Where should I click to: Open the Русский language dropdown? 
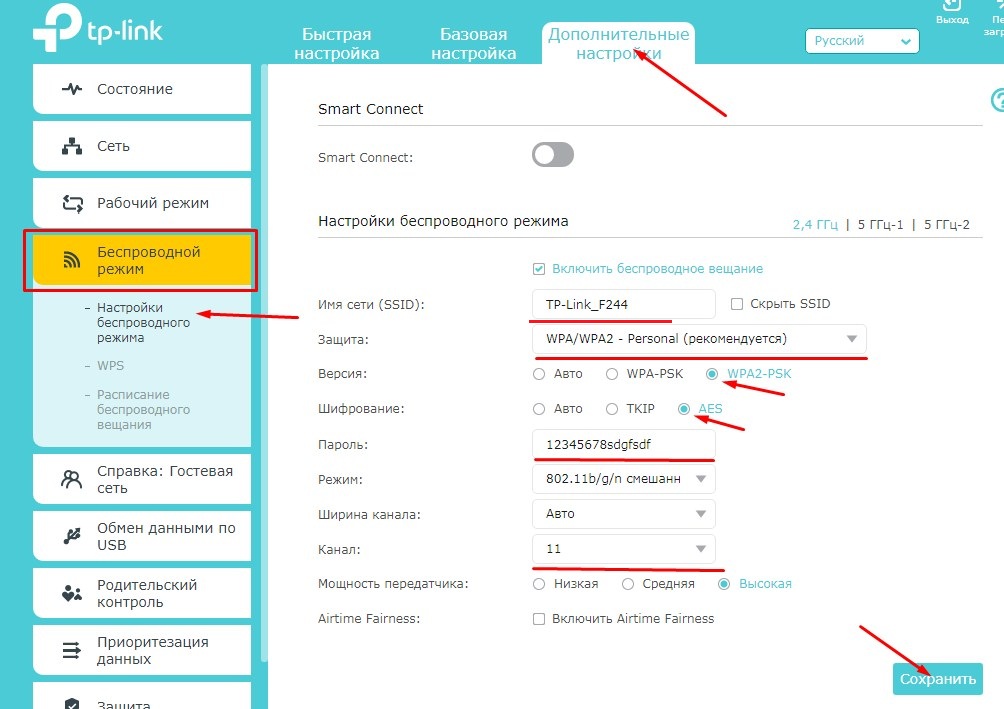point(862,41)
